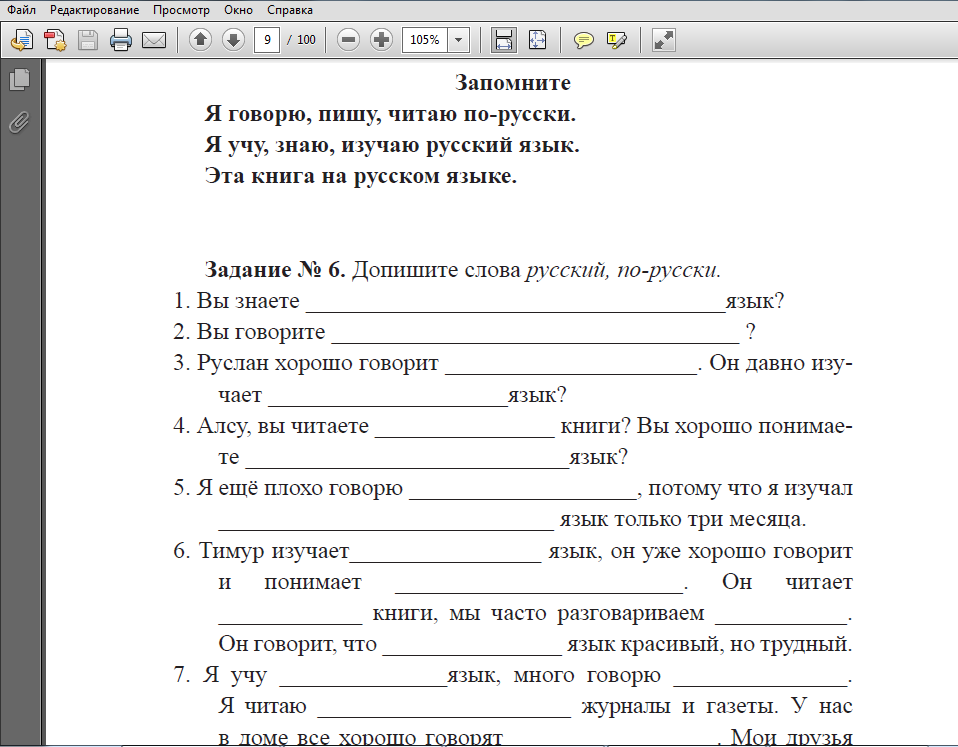Click the heading 'Задание № 6.'
958x747 pixels.
click(276, 269)
